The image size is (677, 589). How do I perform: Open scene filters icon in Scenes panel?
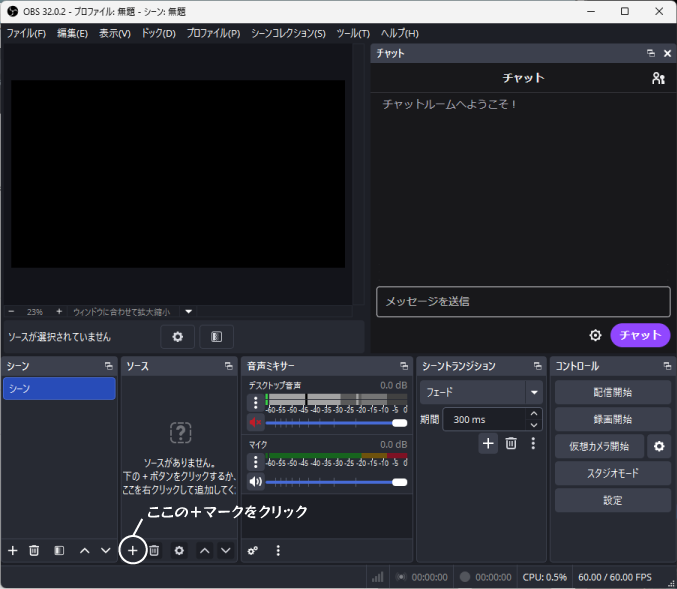tap(59, 550)
